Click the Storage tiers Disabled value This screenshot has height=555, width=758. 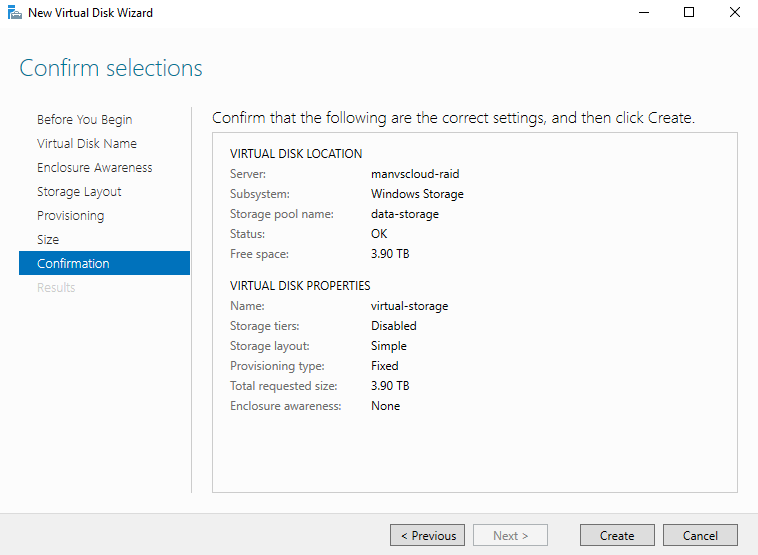tap(394, 326)
